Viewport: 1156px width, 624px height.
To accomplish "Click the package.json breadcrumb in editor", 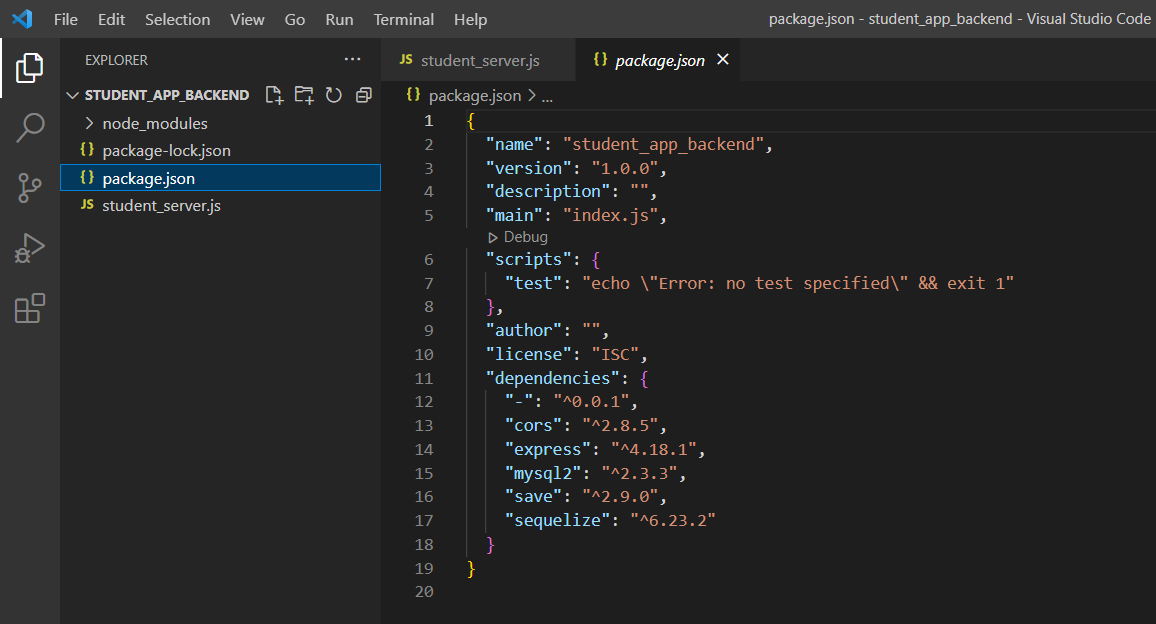I will click(474, 96).
